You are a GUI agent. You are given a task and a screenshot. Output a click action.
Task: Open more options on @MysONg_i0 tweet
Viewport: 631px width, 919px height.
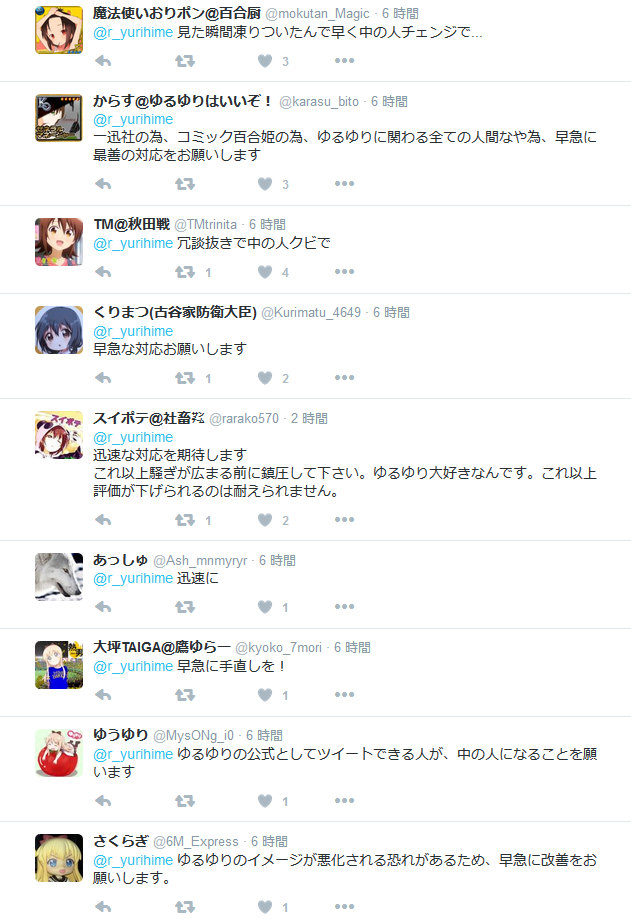click(x=345, y=801)
